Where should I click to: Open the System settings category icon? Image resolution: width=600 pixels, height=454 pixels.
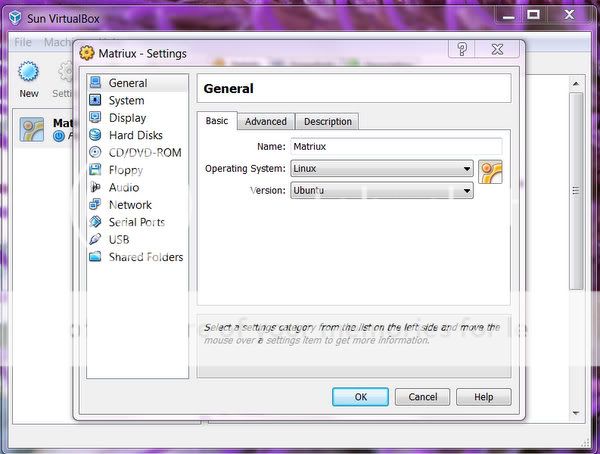(x=95, y=100)
